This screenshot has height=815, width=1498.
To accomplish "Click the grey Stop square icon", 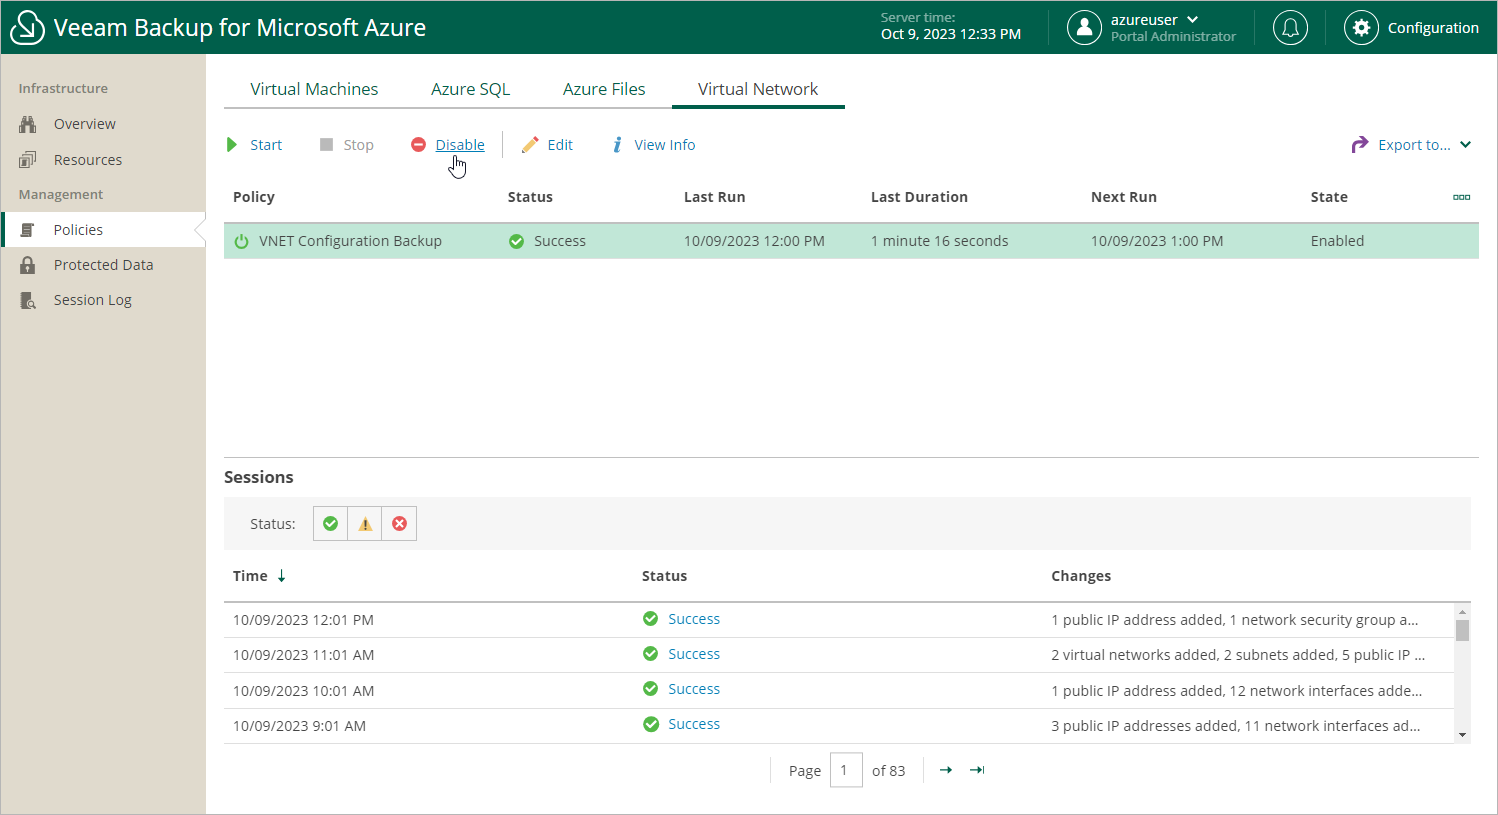I will coord(326,145).
